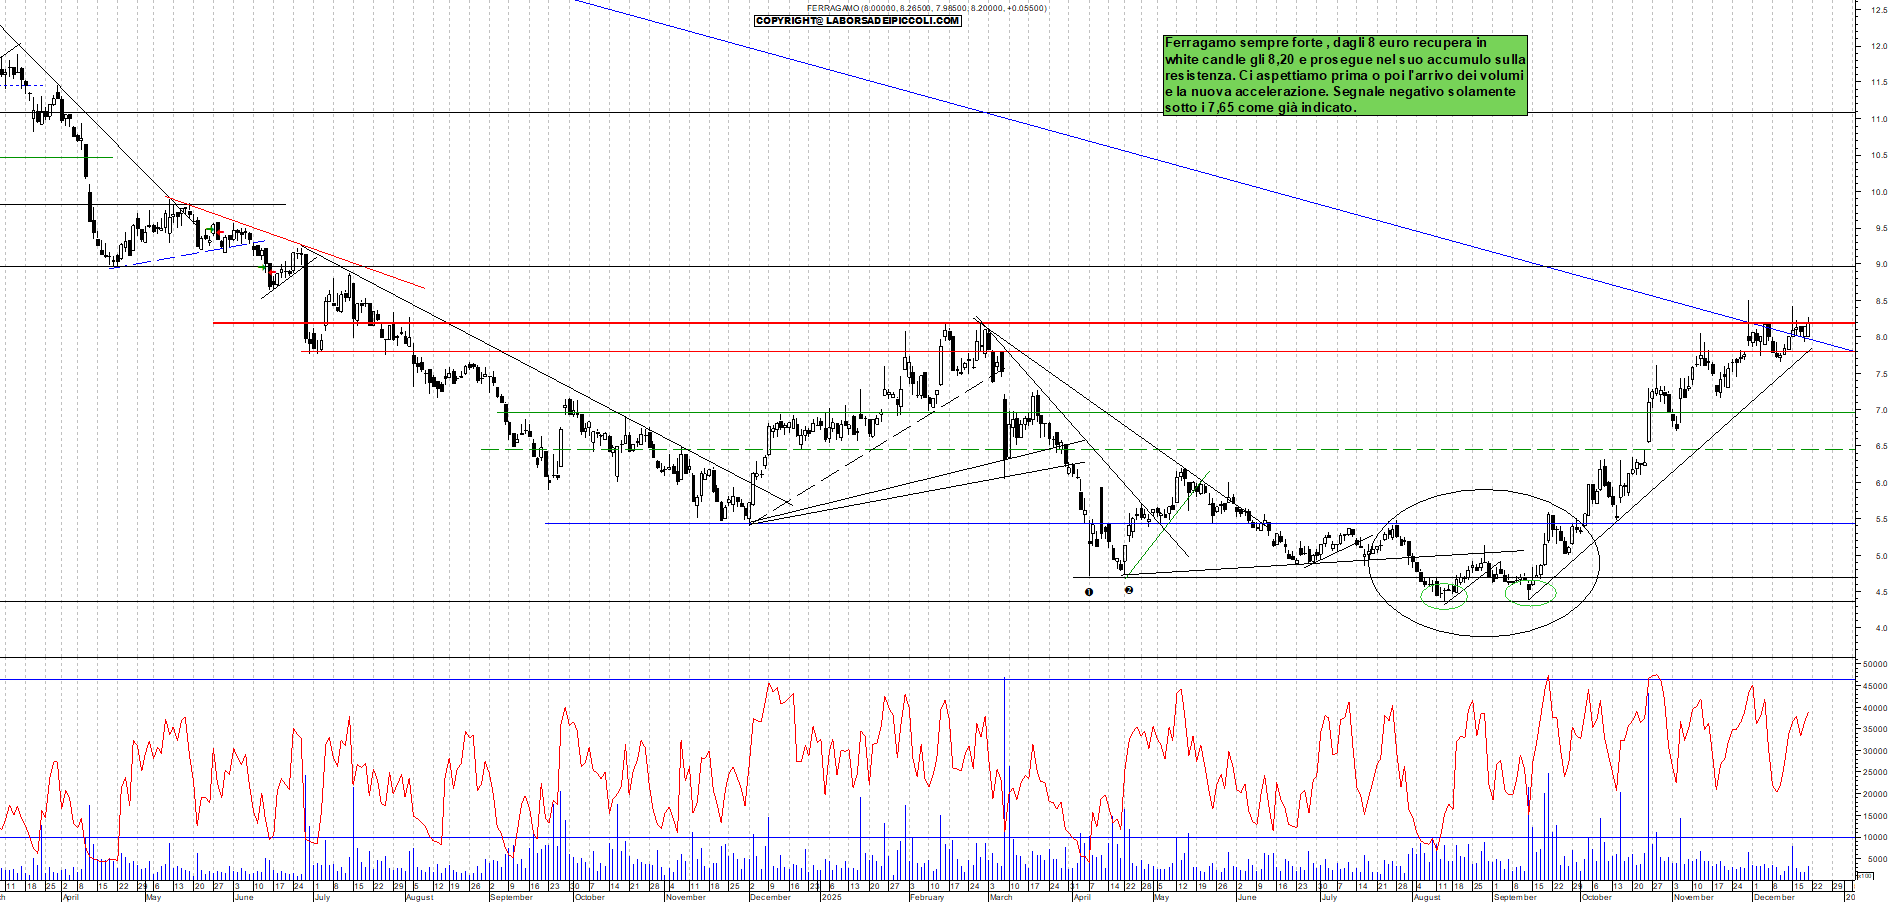Image resolution: width=1890 pixels, height=902 pixels.
Task: Select the left small green ellipse
Action: tap(1443, 596)
